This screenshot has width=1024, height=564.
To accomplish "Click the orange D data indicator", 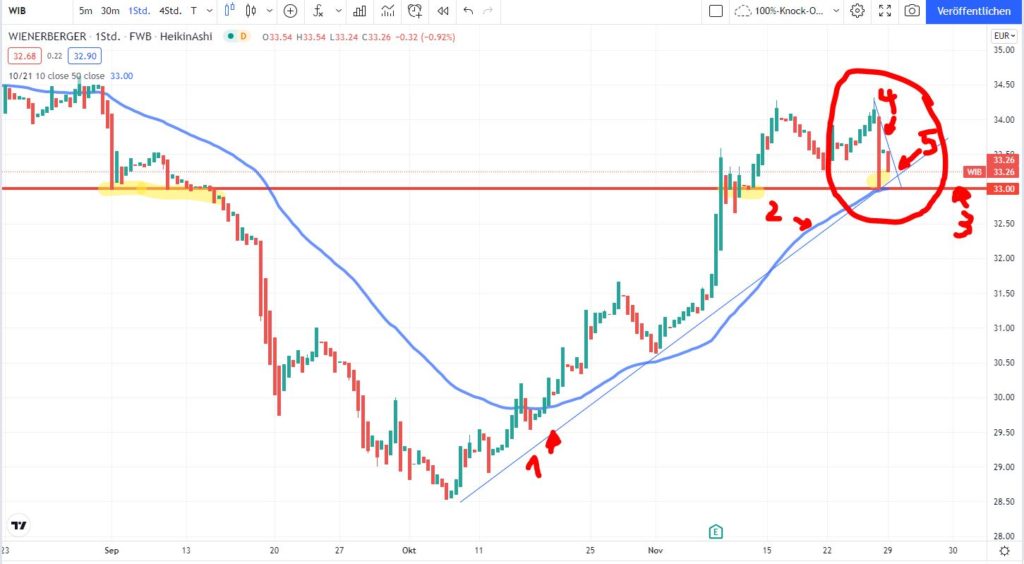I will [x=244, y=37].
